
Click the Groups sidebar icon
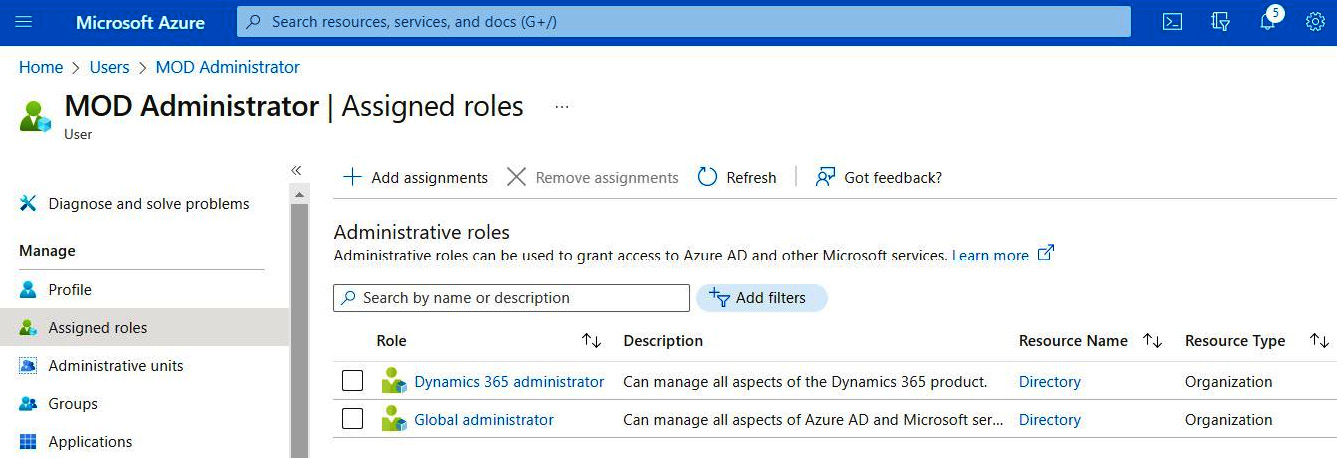28,404
